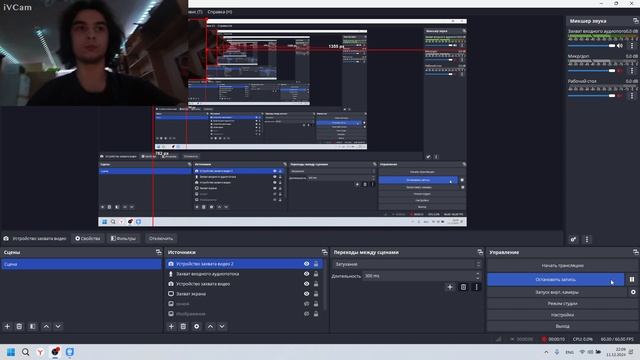
Task: Undock the Микшер звука panel
Action: (636, 21)
